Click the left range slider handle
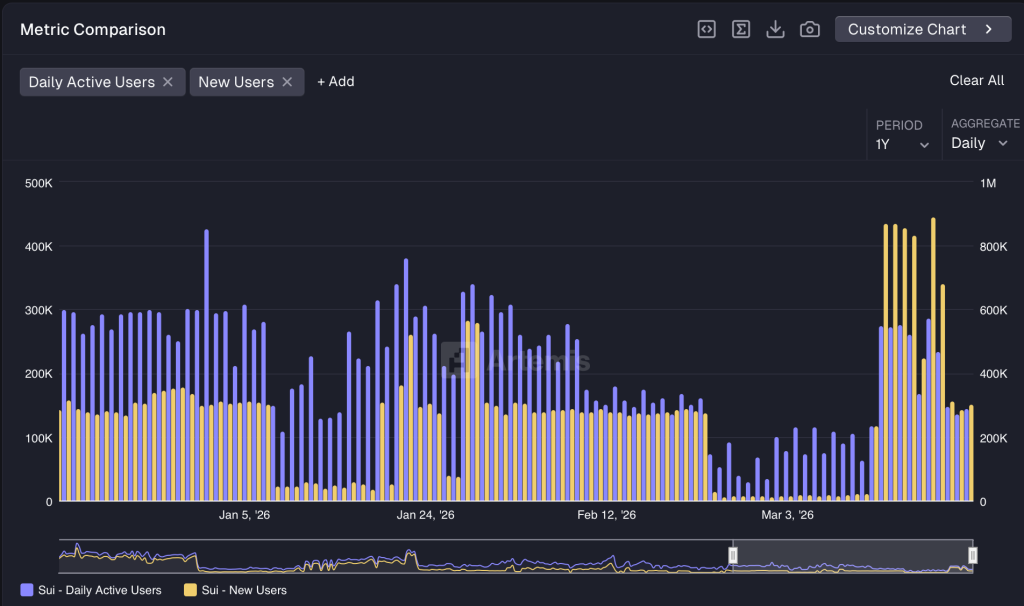 pos(733,555)
